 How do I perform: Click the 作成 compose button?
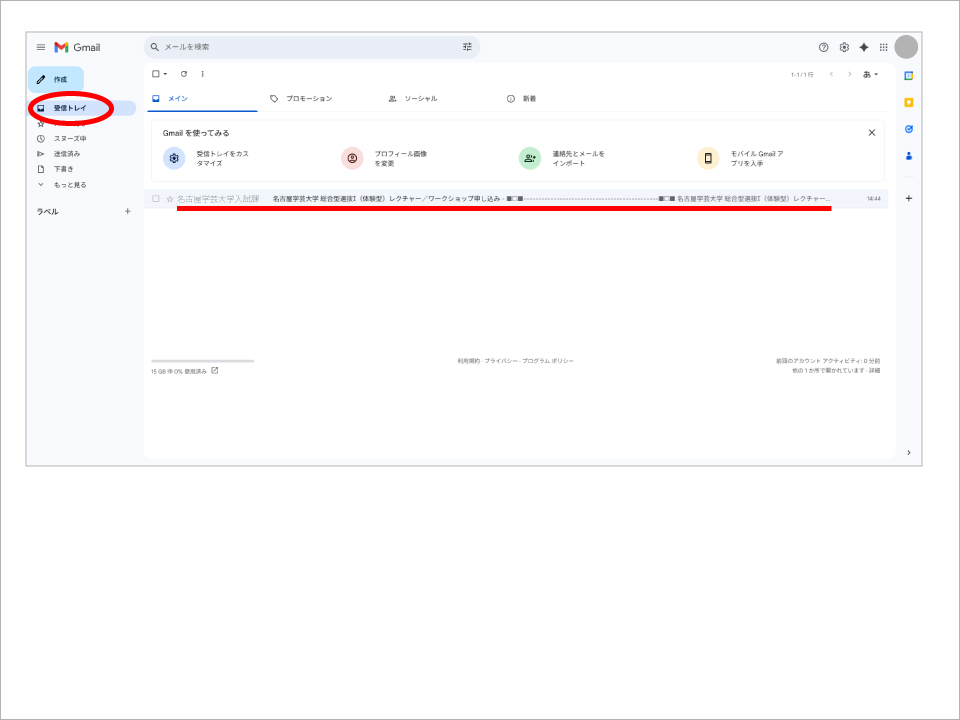[56, 79]
